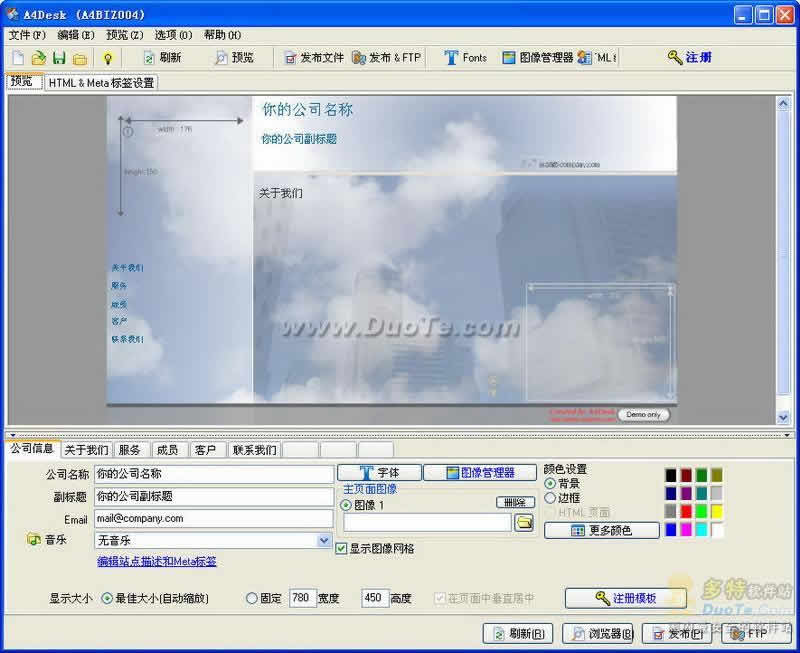Open the 编辑(E) menu

pyautogui.click(x=76, y=35)
